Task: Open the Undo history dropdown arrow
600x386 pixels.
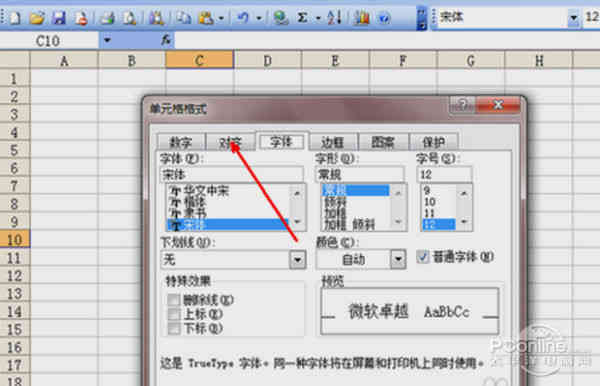Action: [259, 18]
